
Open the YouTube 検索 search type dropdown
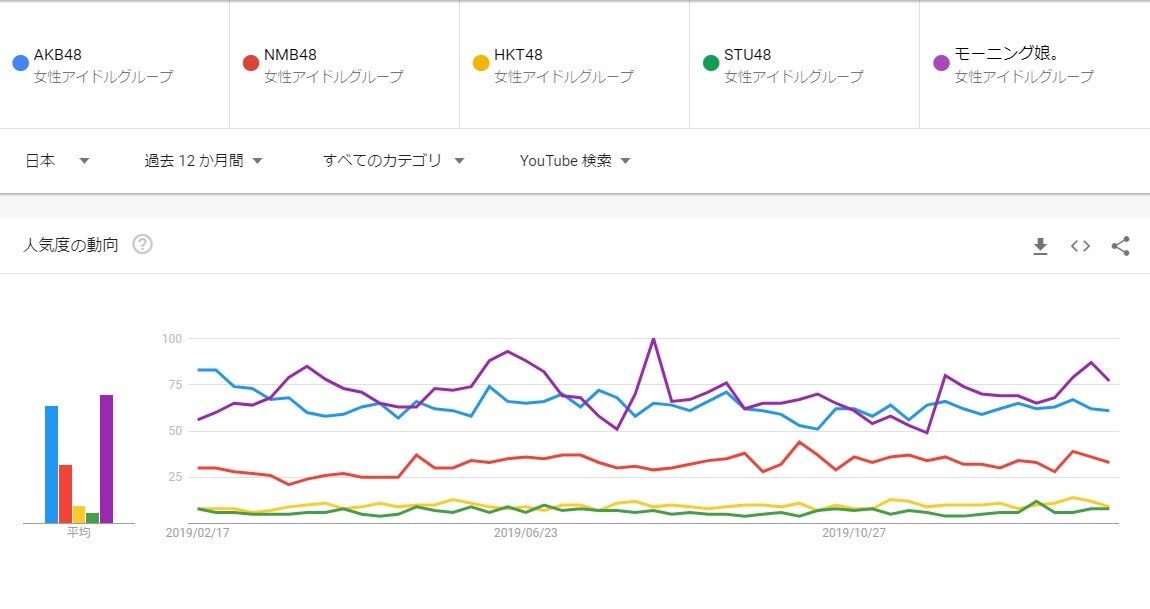point(575,161)
